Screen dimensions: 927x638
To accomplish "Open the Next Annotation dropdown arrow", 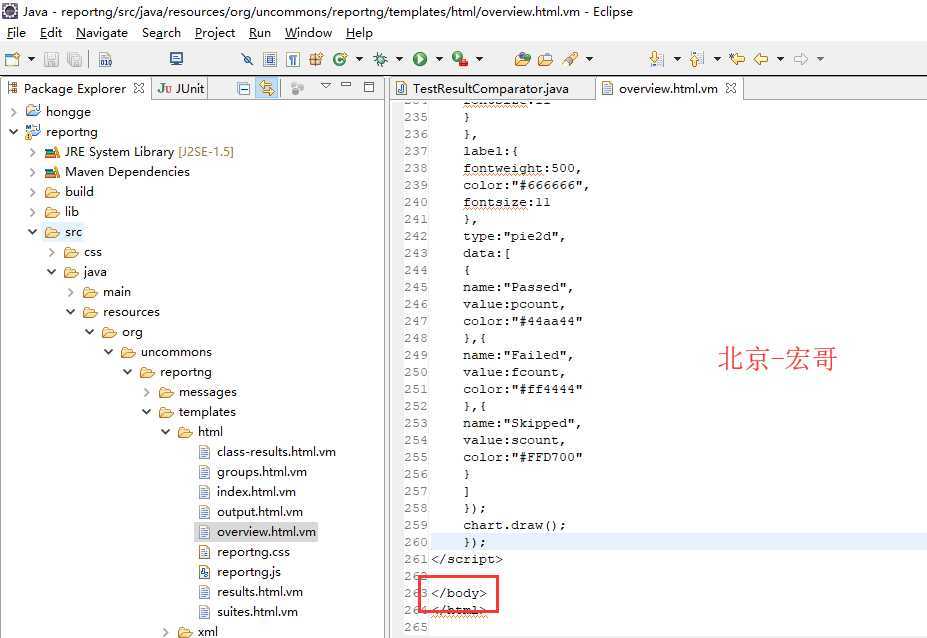I will click(678, 59).
